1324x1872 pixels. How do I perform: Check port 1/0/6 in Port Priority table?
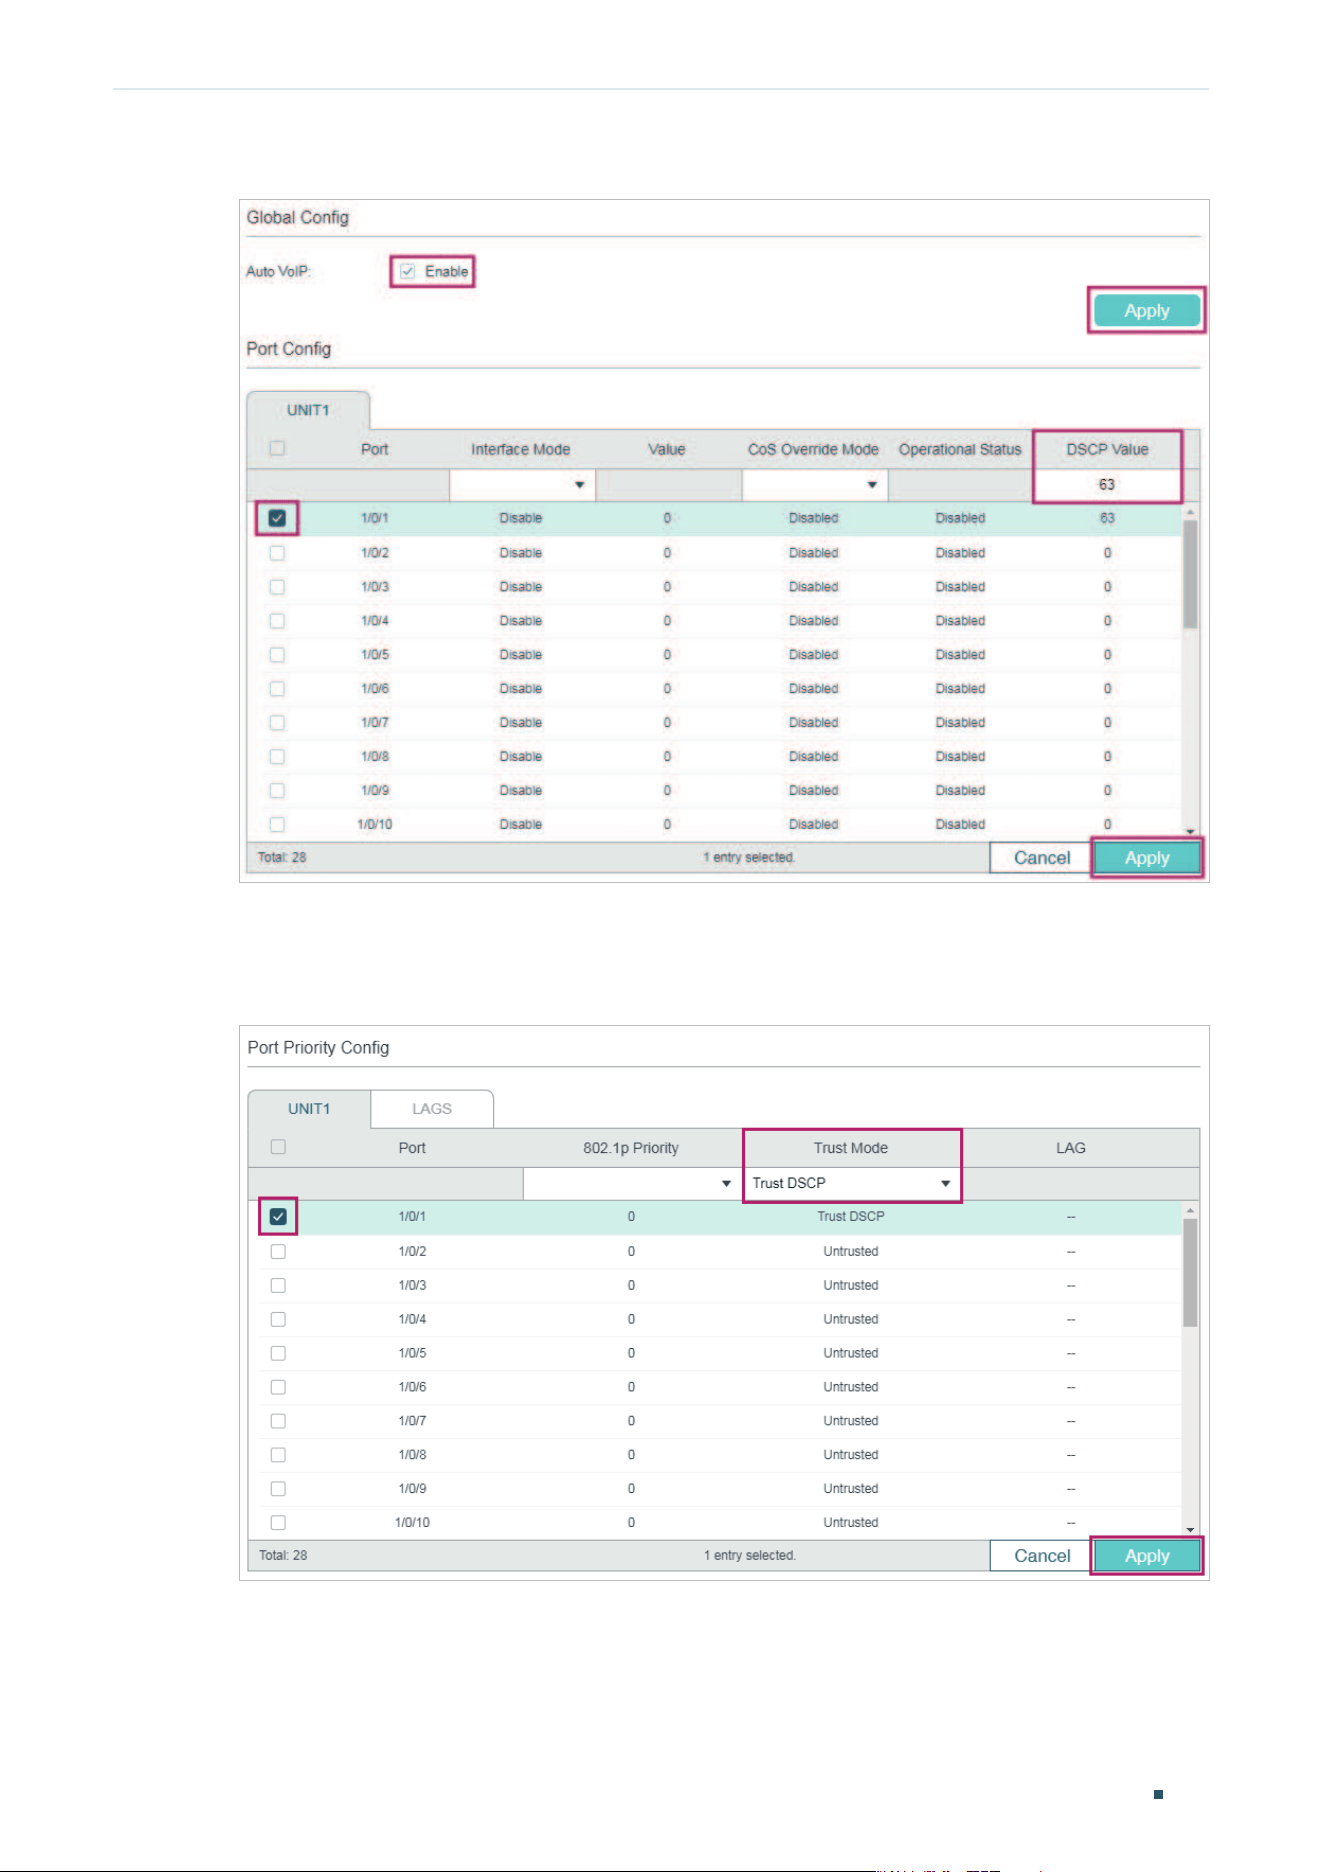point(278,1387)
